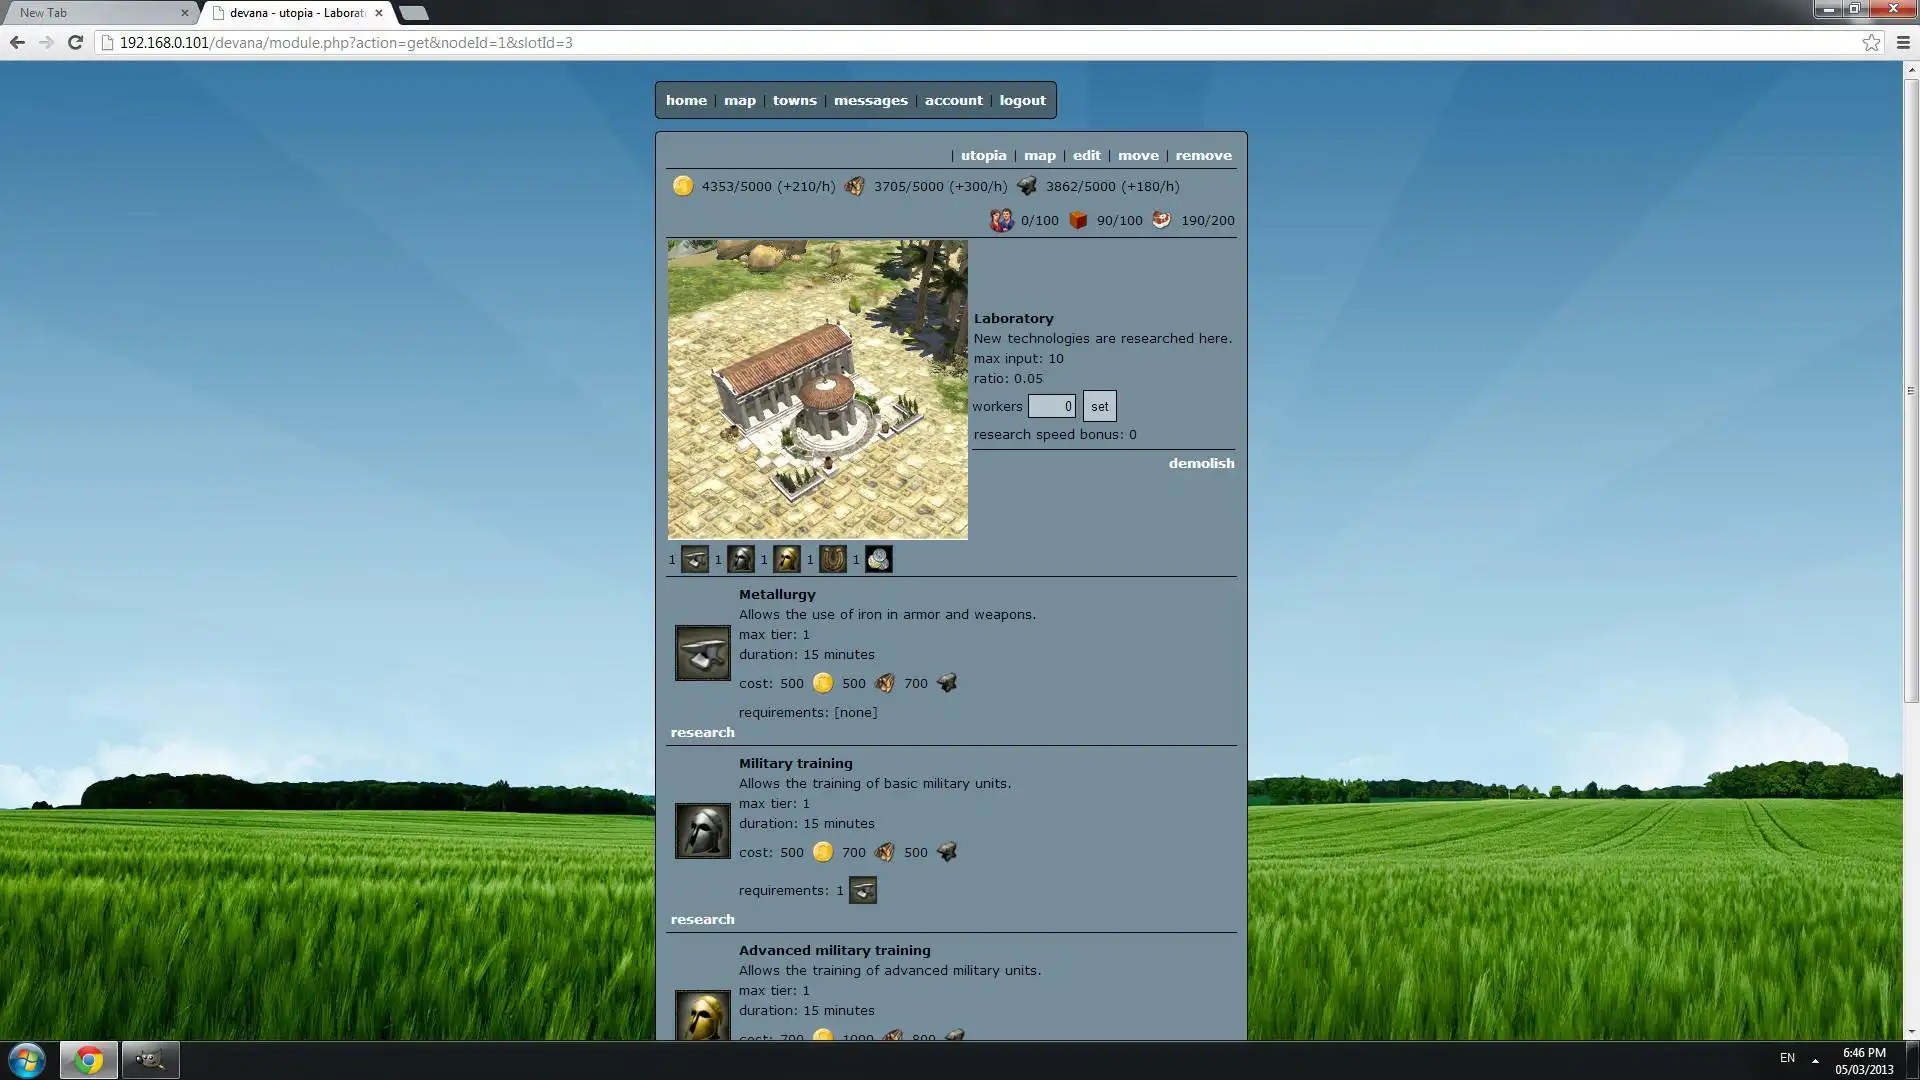Click the stone resource icon in header
Screen dimensions: 1920x1080
coord(1027,186)
